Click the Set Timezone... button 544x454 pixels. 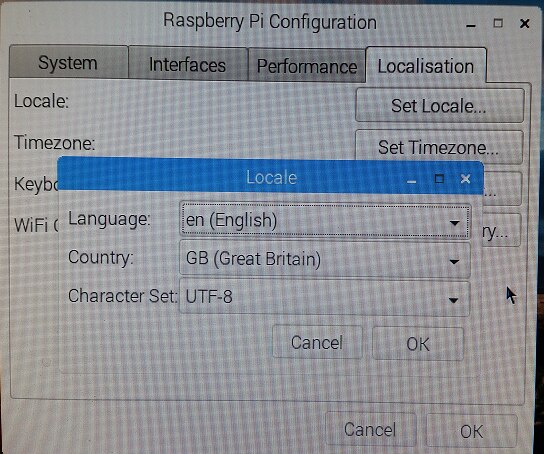pos(439,147)
